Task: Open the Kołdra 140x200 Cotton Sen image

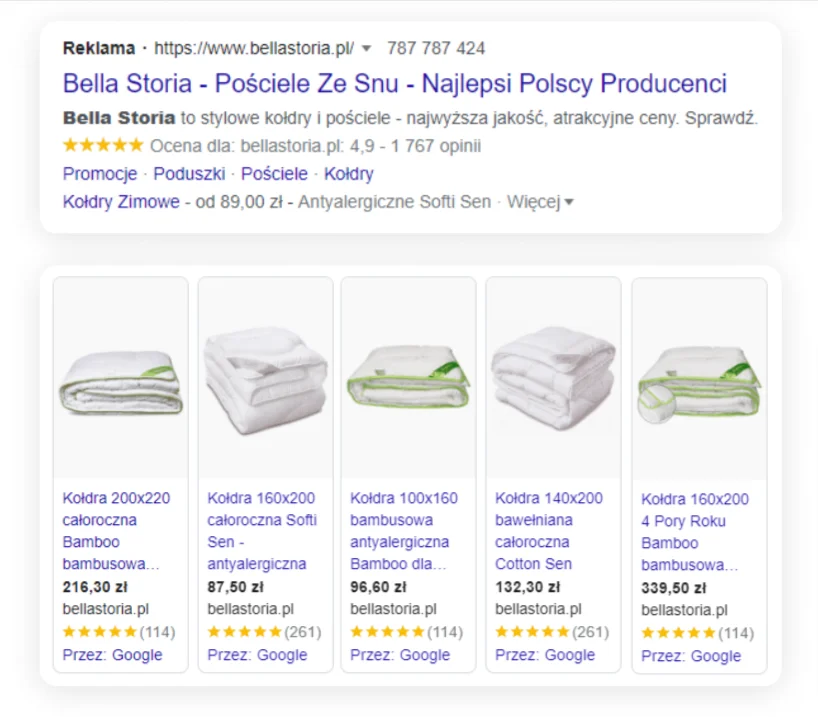Action: tap(553, 379)
